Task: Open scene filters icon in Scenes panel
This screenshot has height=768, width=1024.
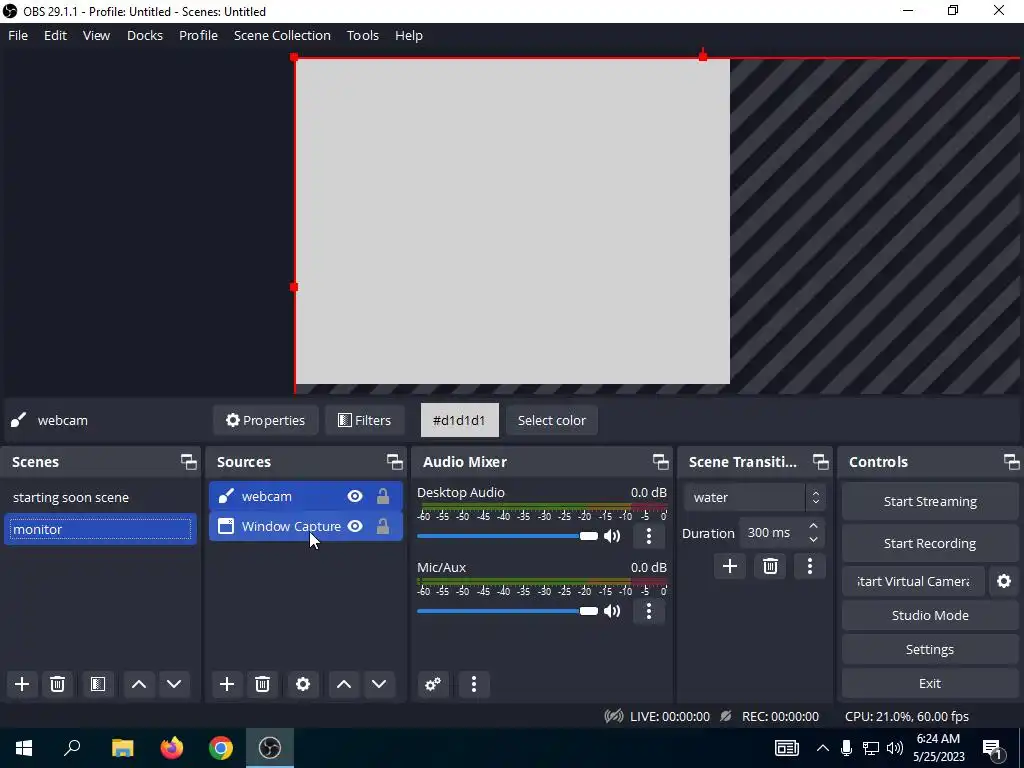Action: [98, 684]
